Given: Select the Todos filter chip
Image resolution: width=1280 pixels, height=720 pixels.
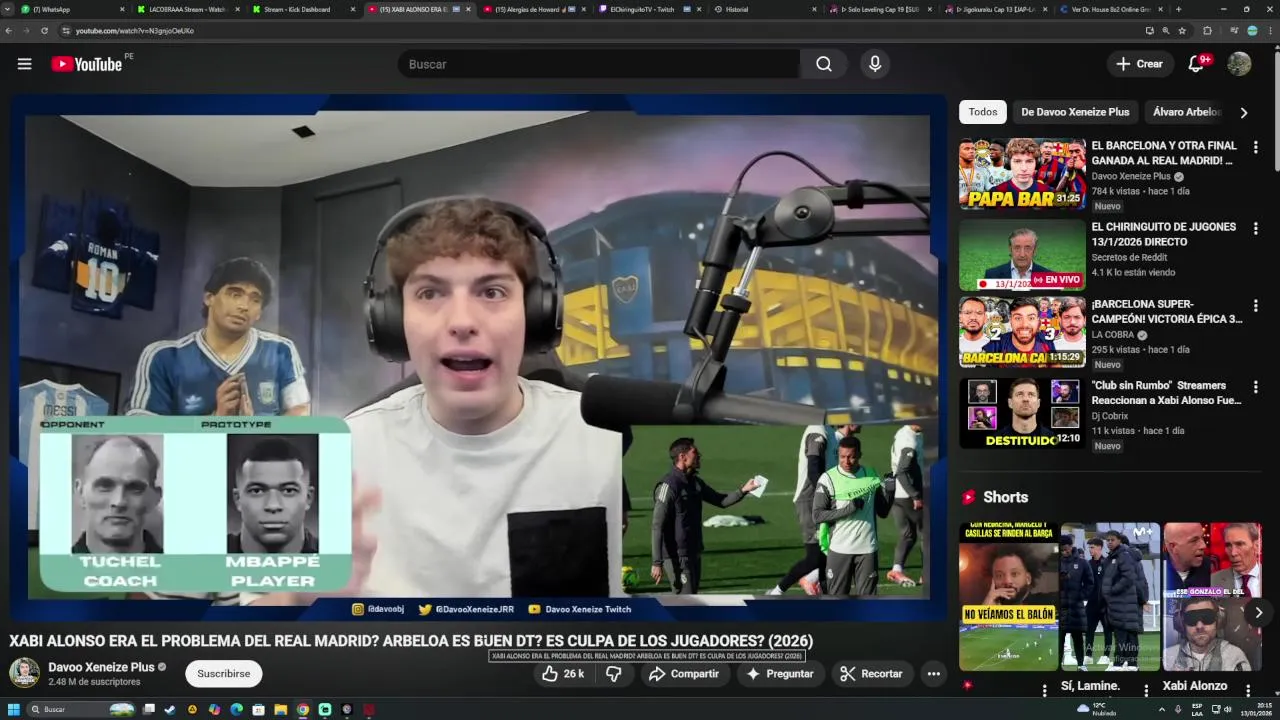Looking at the screenshot, I should [x=983, y=112].
